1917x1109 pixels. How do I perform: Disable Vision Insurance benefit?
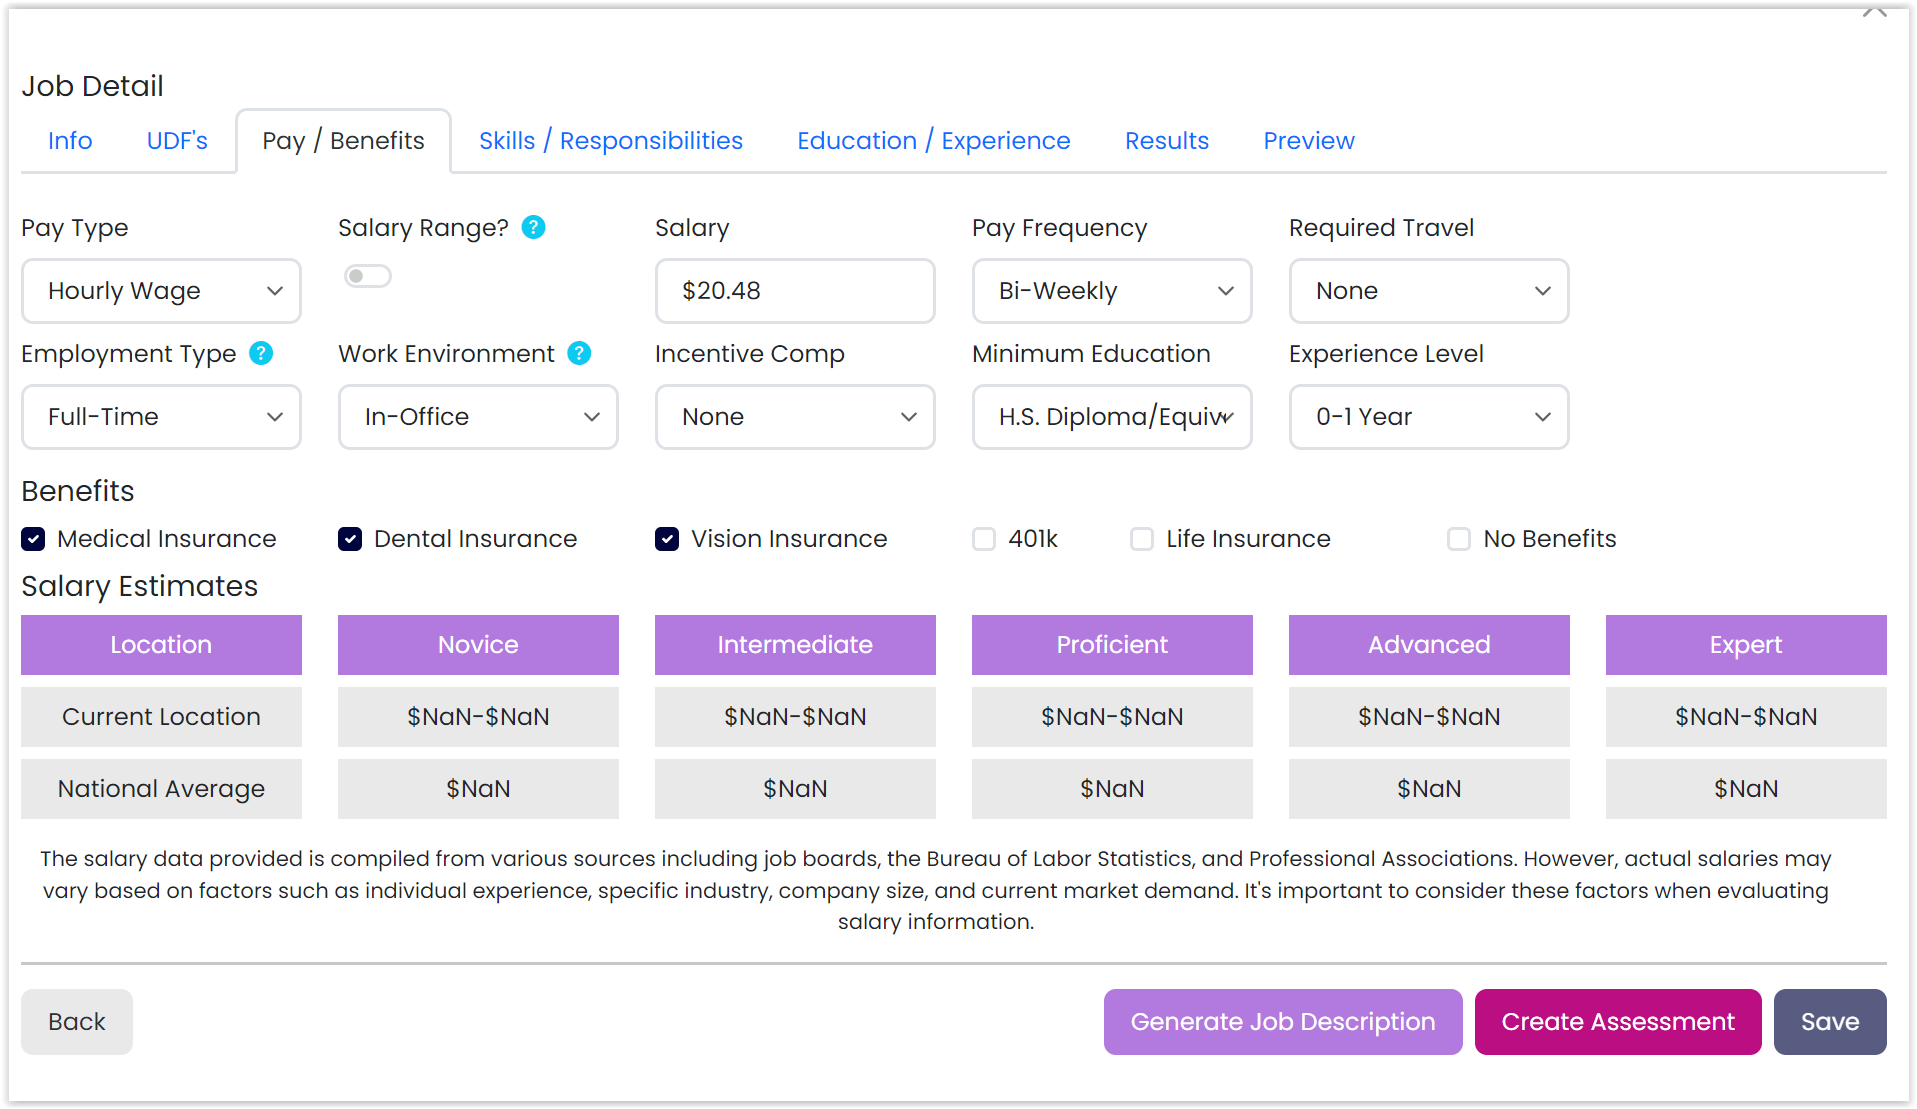coord(667,538)
